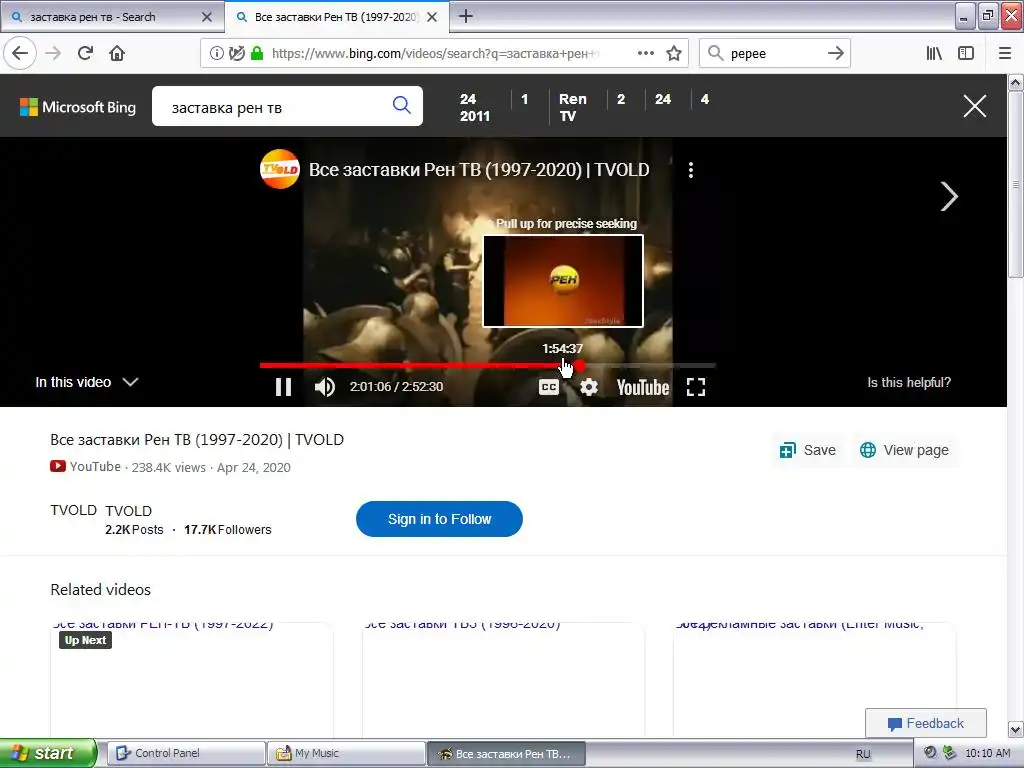Open the рекламные заставки related video
Viewport: 1024px width, 768px height.
814,679
